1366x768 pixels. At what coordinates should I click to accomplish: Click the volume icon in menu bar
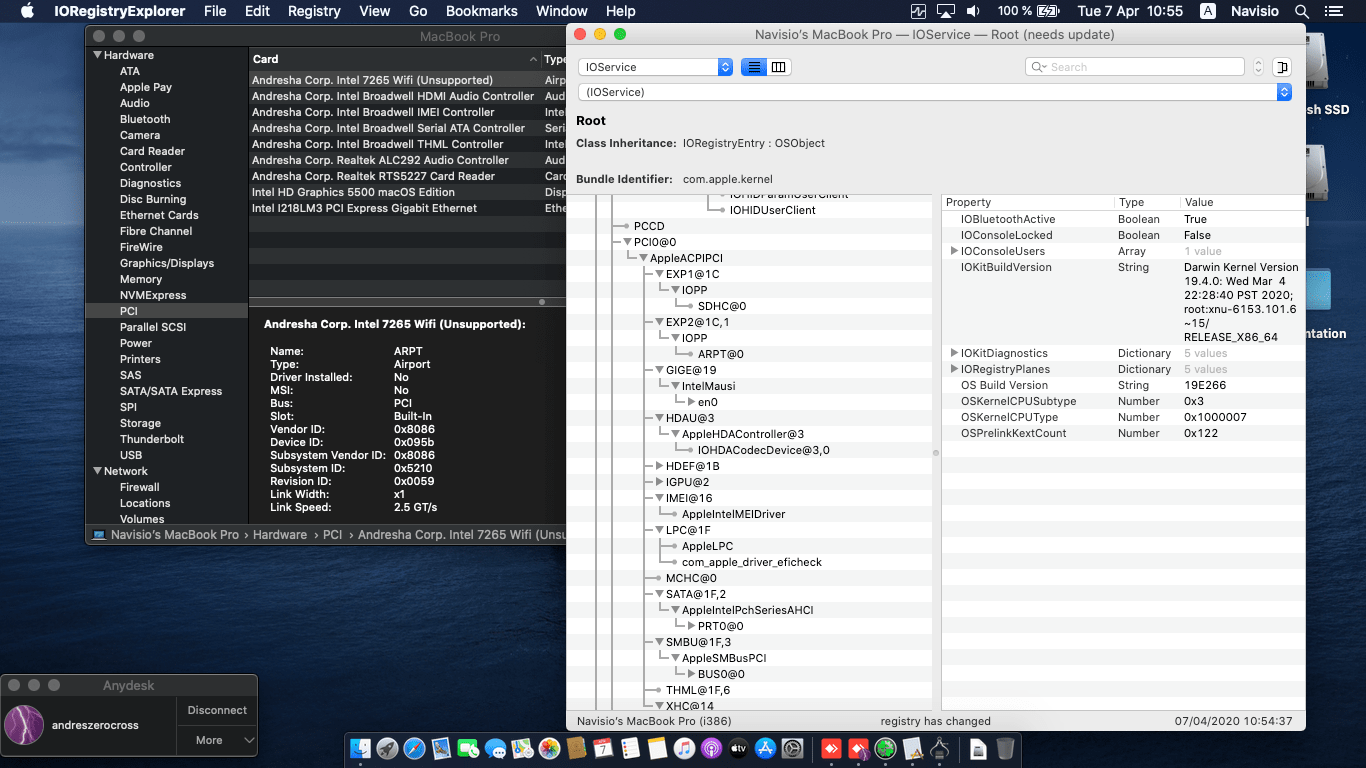(972, 11)
